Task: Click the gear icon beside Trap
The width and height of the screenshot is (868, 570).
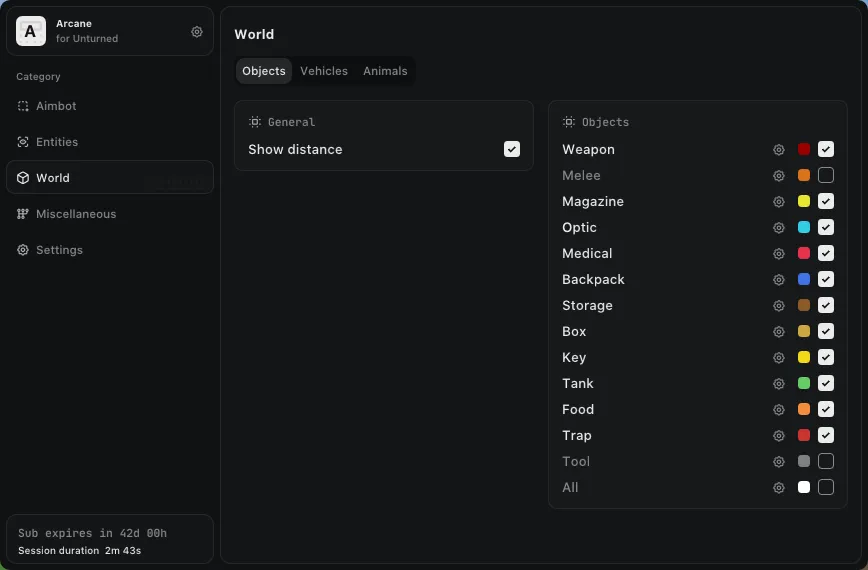Action: coord(779,436)
